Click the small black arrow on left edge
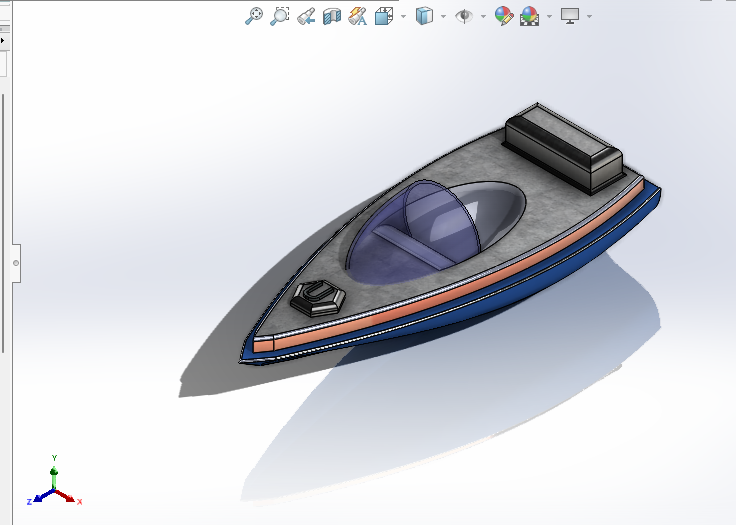The image size is (736, 525). 2,41
